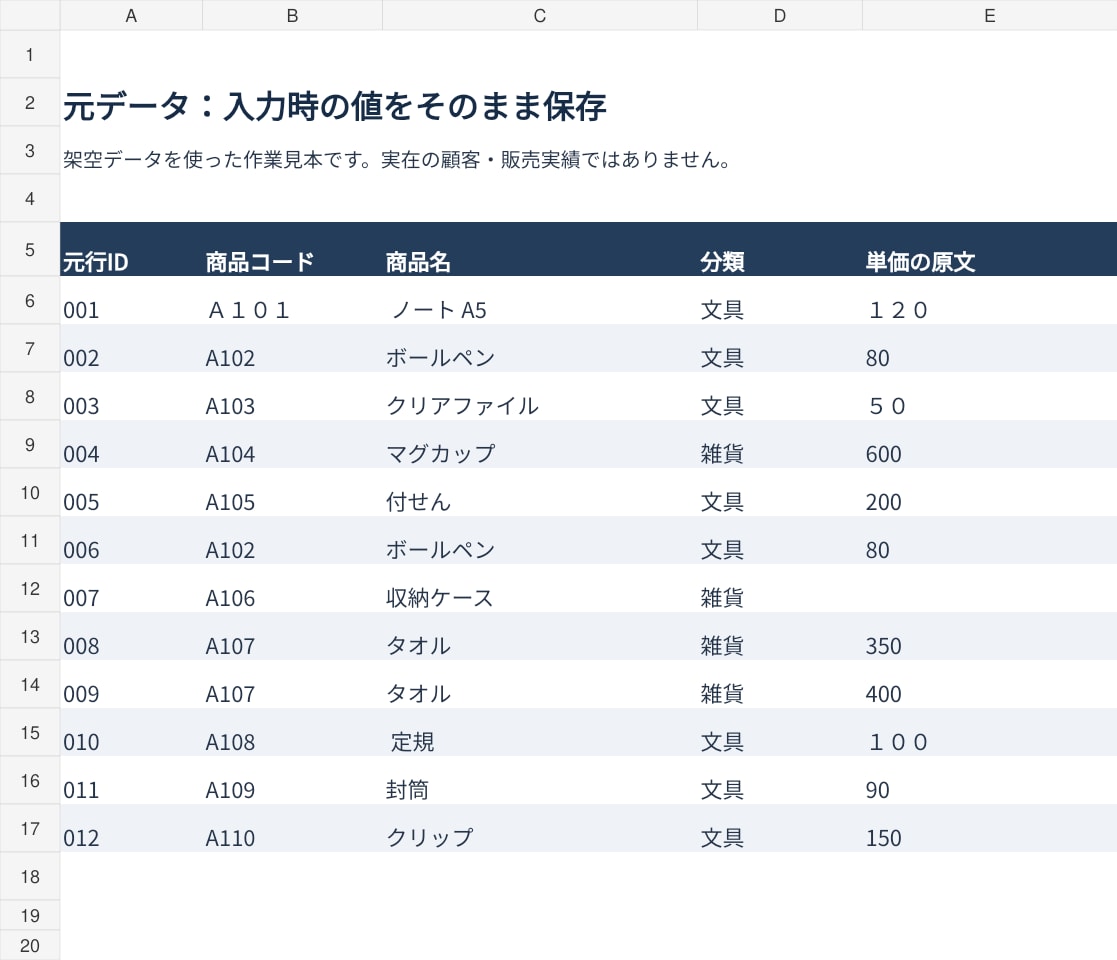Screen dimensions: 1117x960
Task: Select price 400
Action: tap(989, 684)
